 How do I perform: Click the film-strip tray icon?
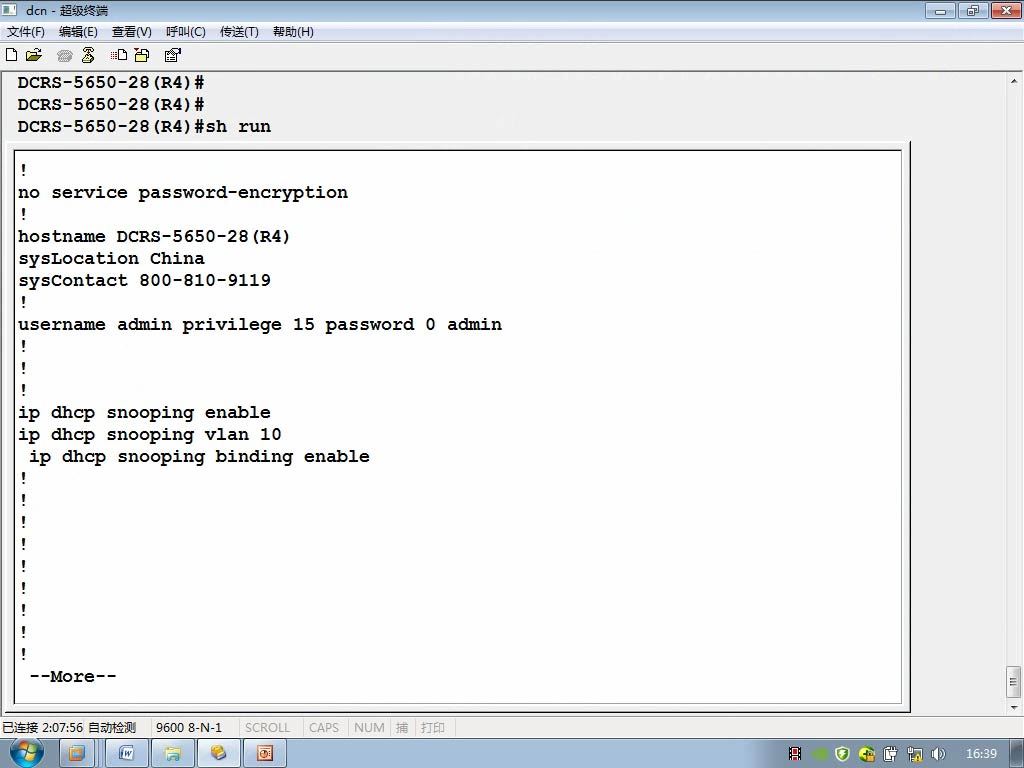click(795, 754)
